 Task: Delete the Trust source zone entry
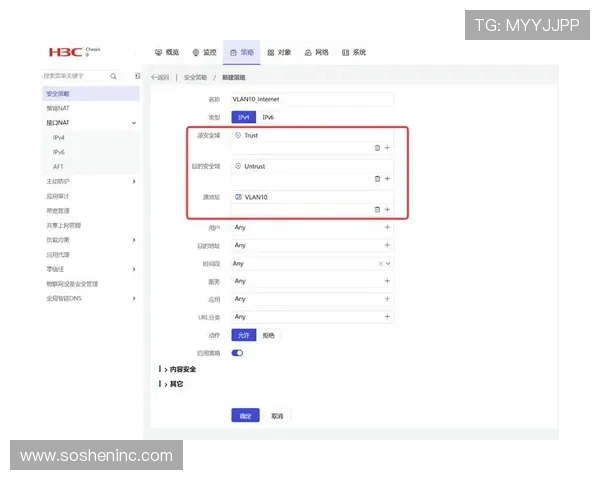[377, 148]
